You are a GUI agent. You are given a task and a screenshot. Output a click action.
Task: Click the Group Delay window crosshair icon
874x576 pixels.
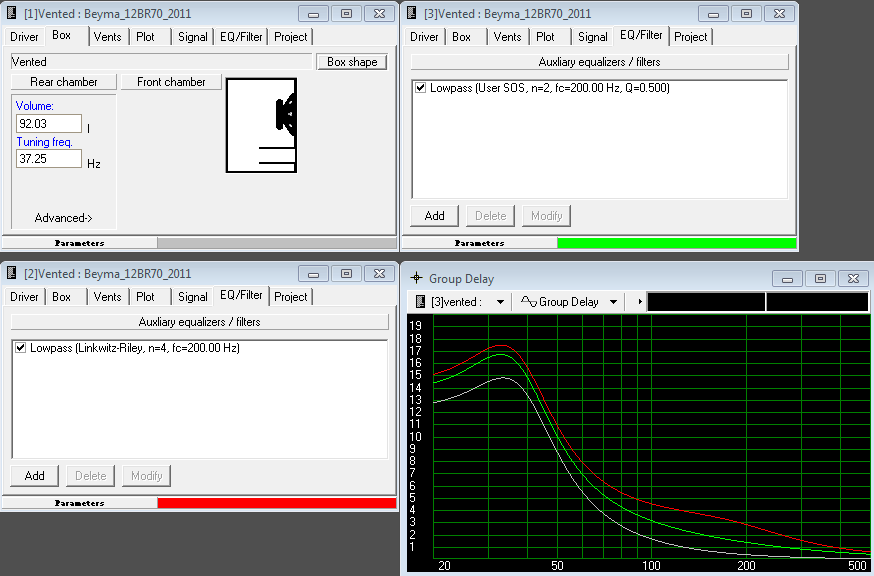point(417,278)
